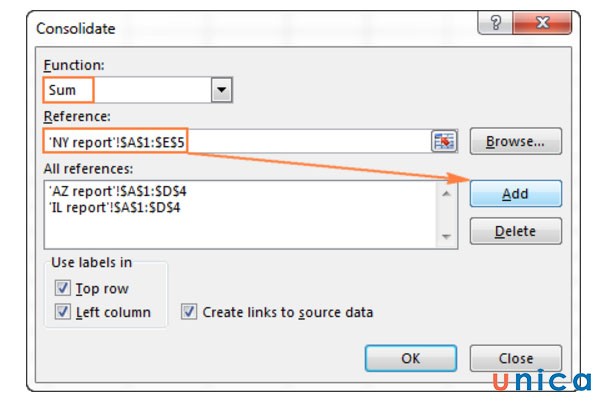The height and width of the screenshot is (400, 600).
Task: Uncheck the Left column option
Action: point(64,312)
